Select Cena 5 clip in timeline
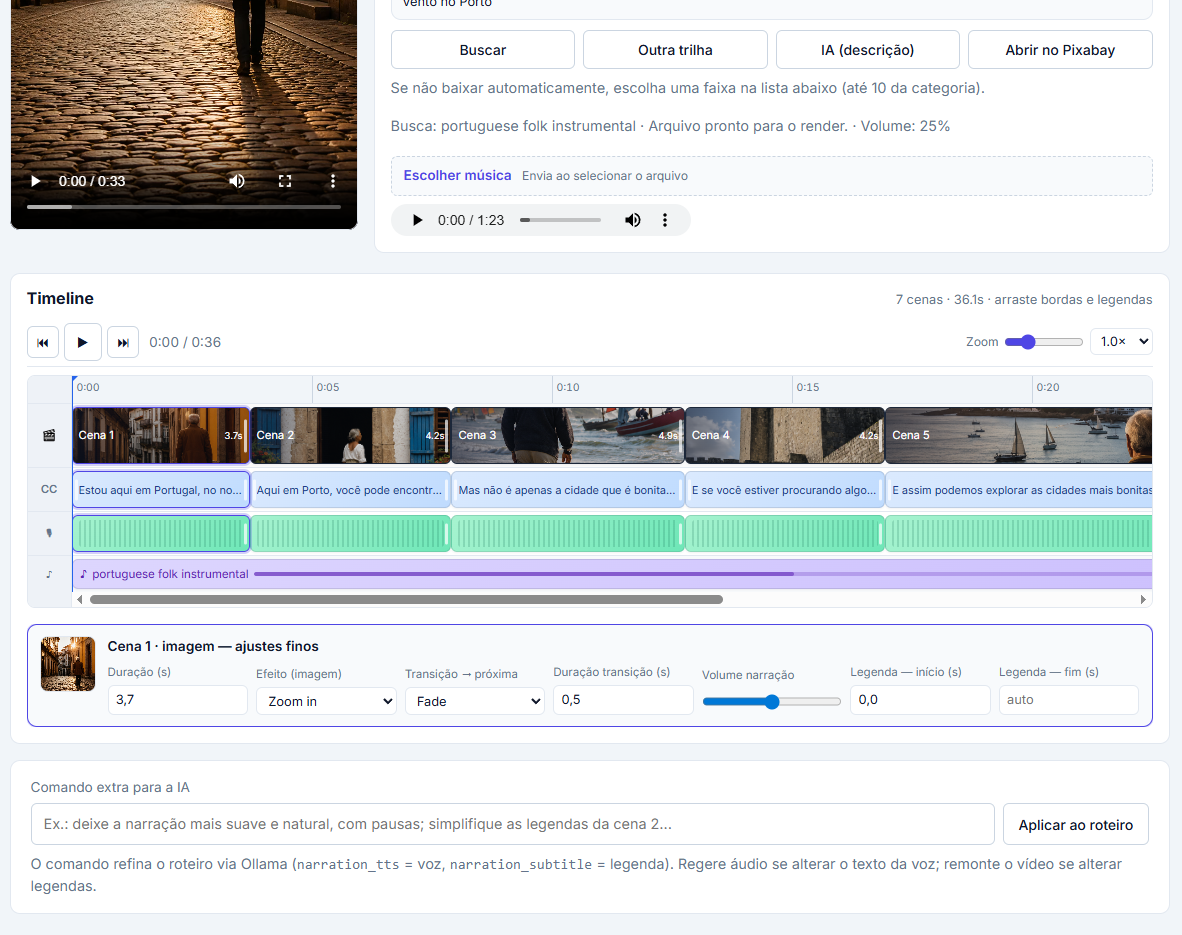 1019,435
